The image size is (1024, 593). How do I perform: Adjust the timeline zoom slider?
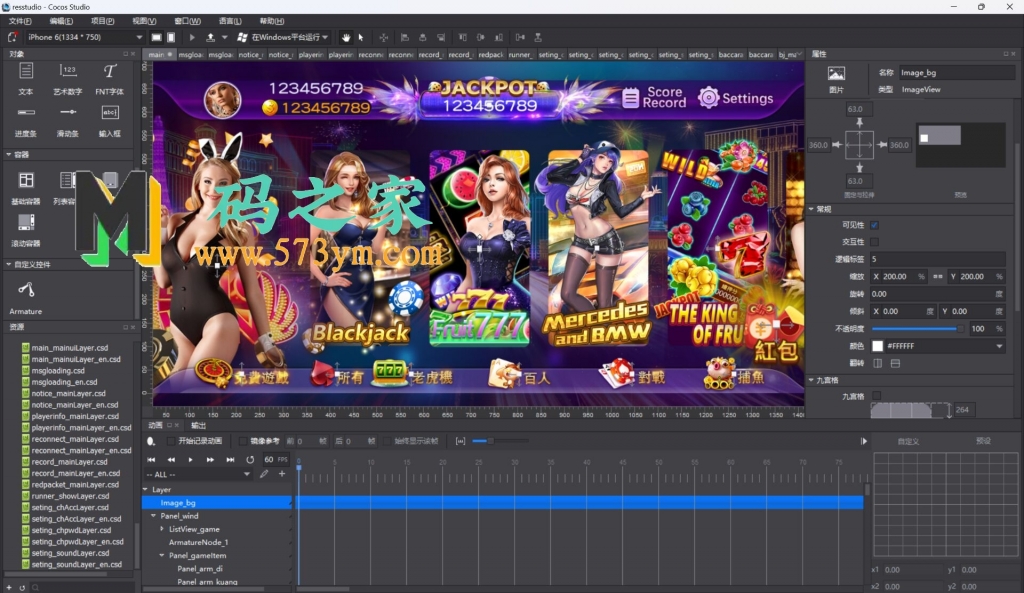(x=500, y=441)
